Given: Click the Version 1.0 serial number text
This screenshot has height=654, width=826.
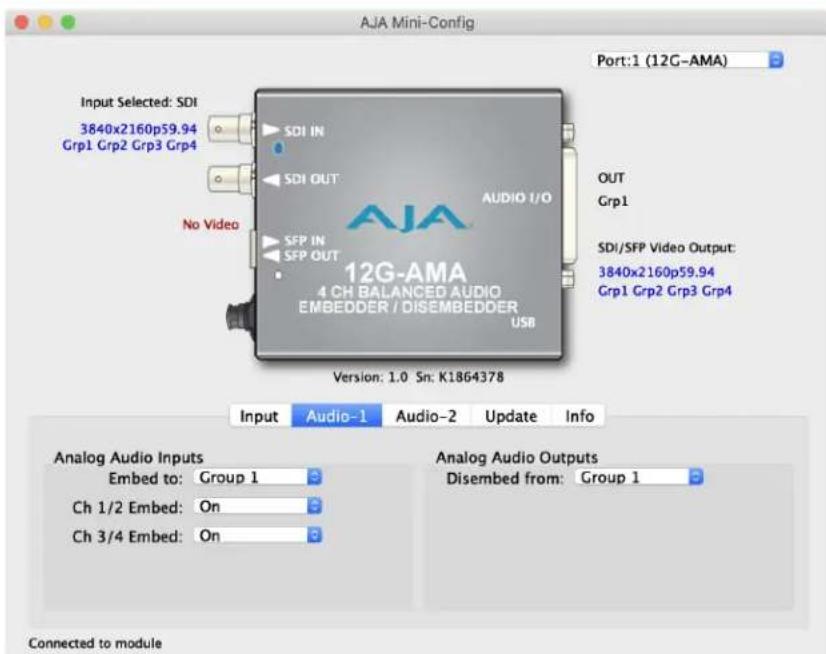Looking at the screenshot, I should pos(418,377).
